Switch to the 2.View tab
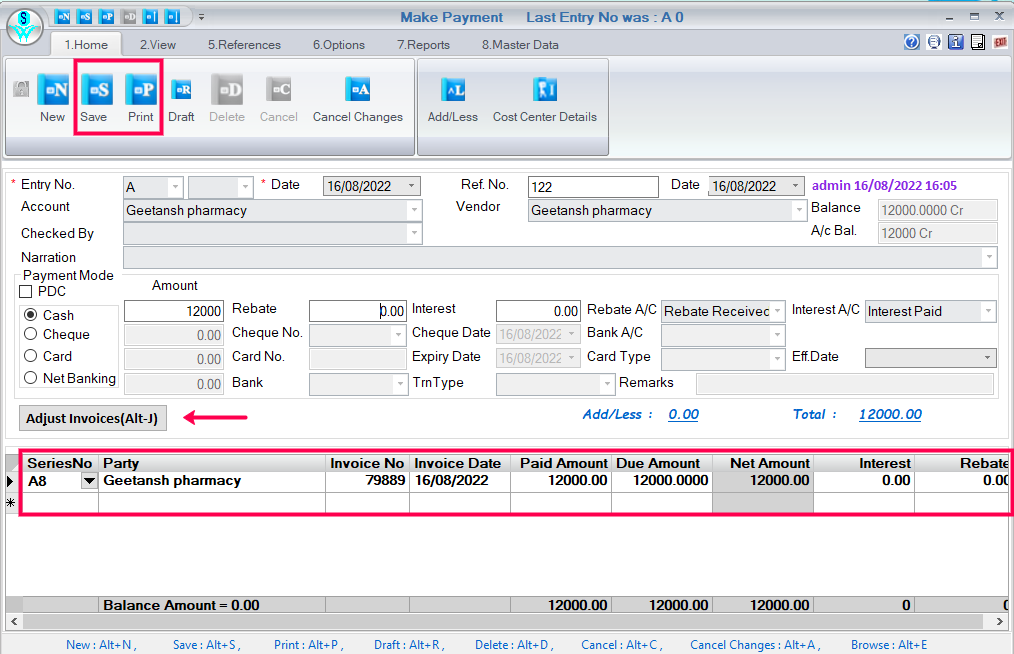This screenshot has height=654, width=1014. click(158, 45)
